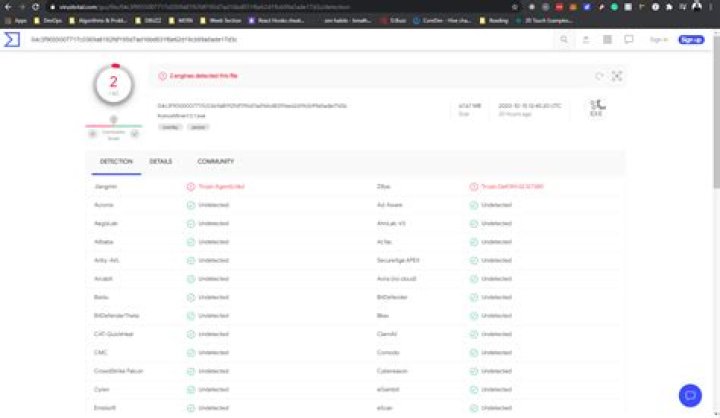Vote down on community score
This screenshot has height=418, width=720.
93,131
